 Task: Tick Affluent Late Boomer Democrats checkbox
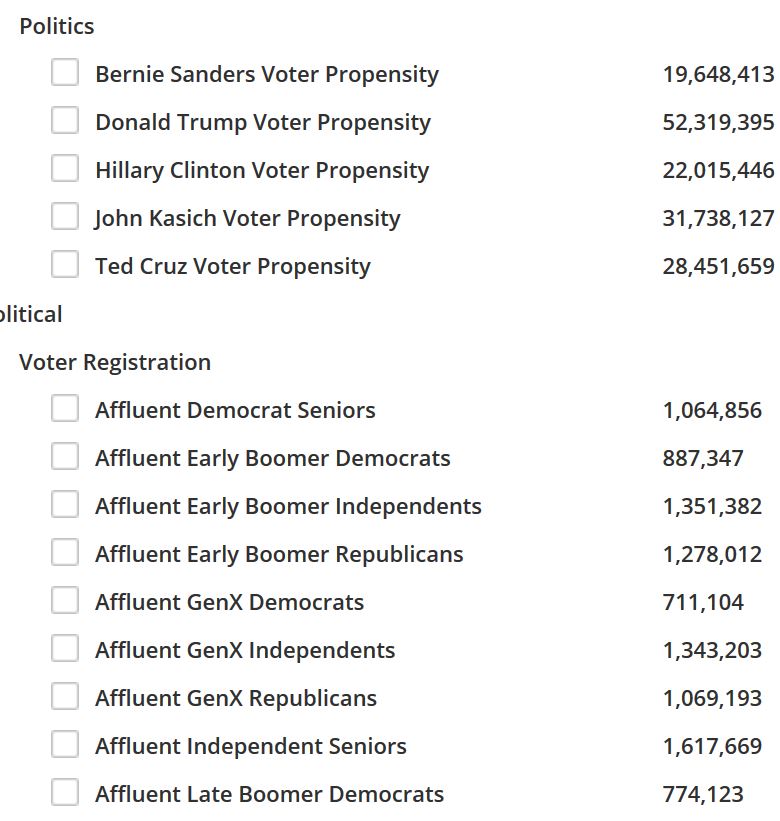click(x=65, y=792)
